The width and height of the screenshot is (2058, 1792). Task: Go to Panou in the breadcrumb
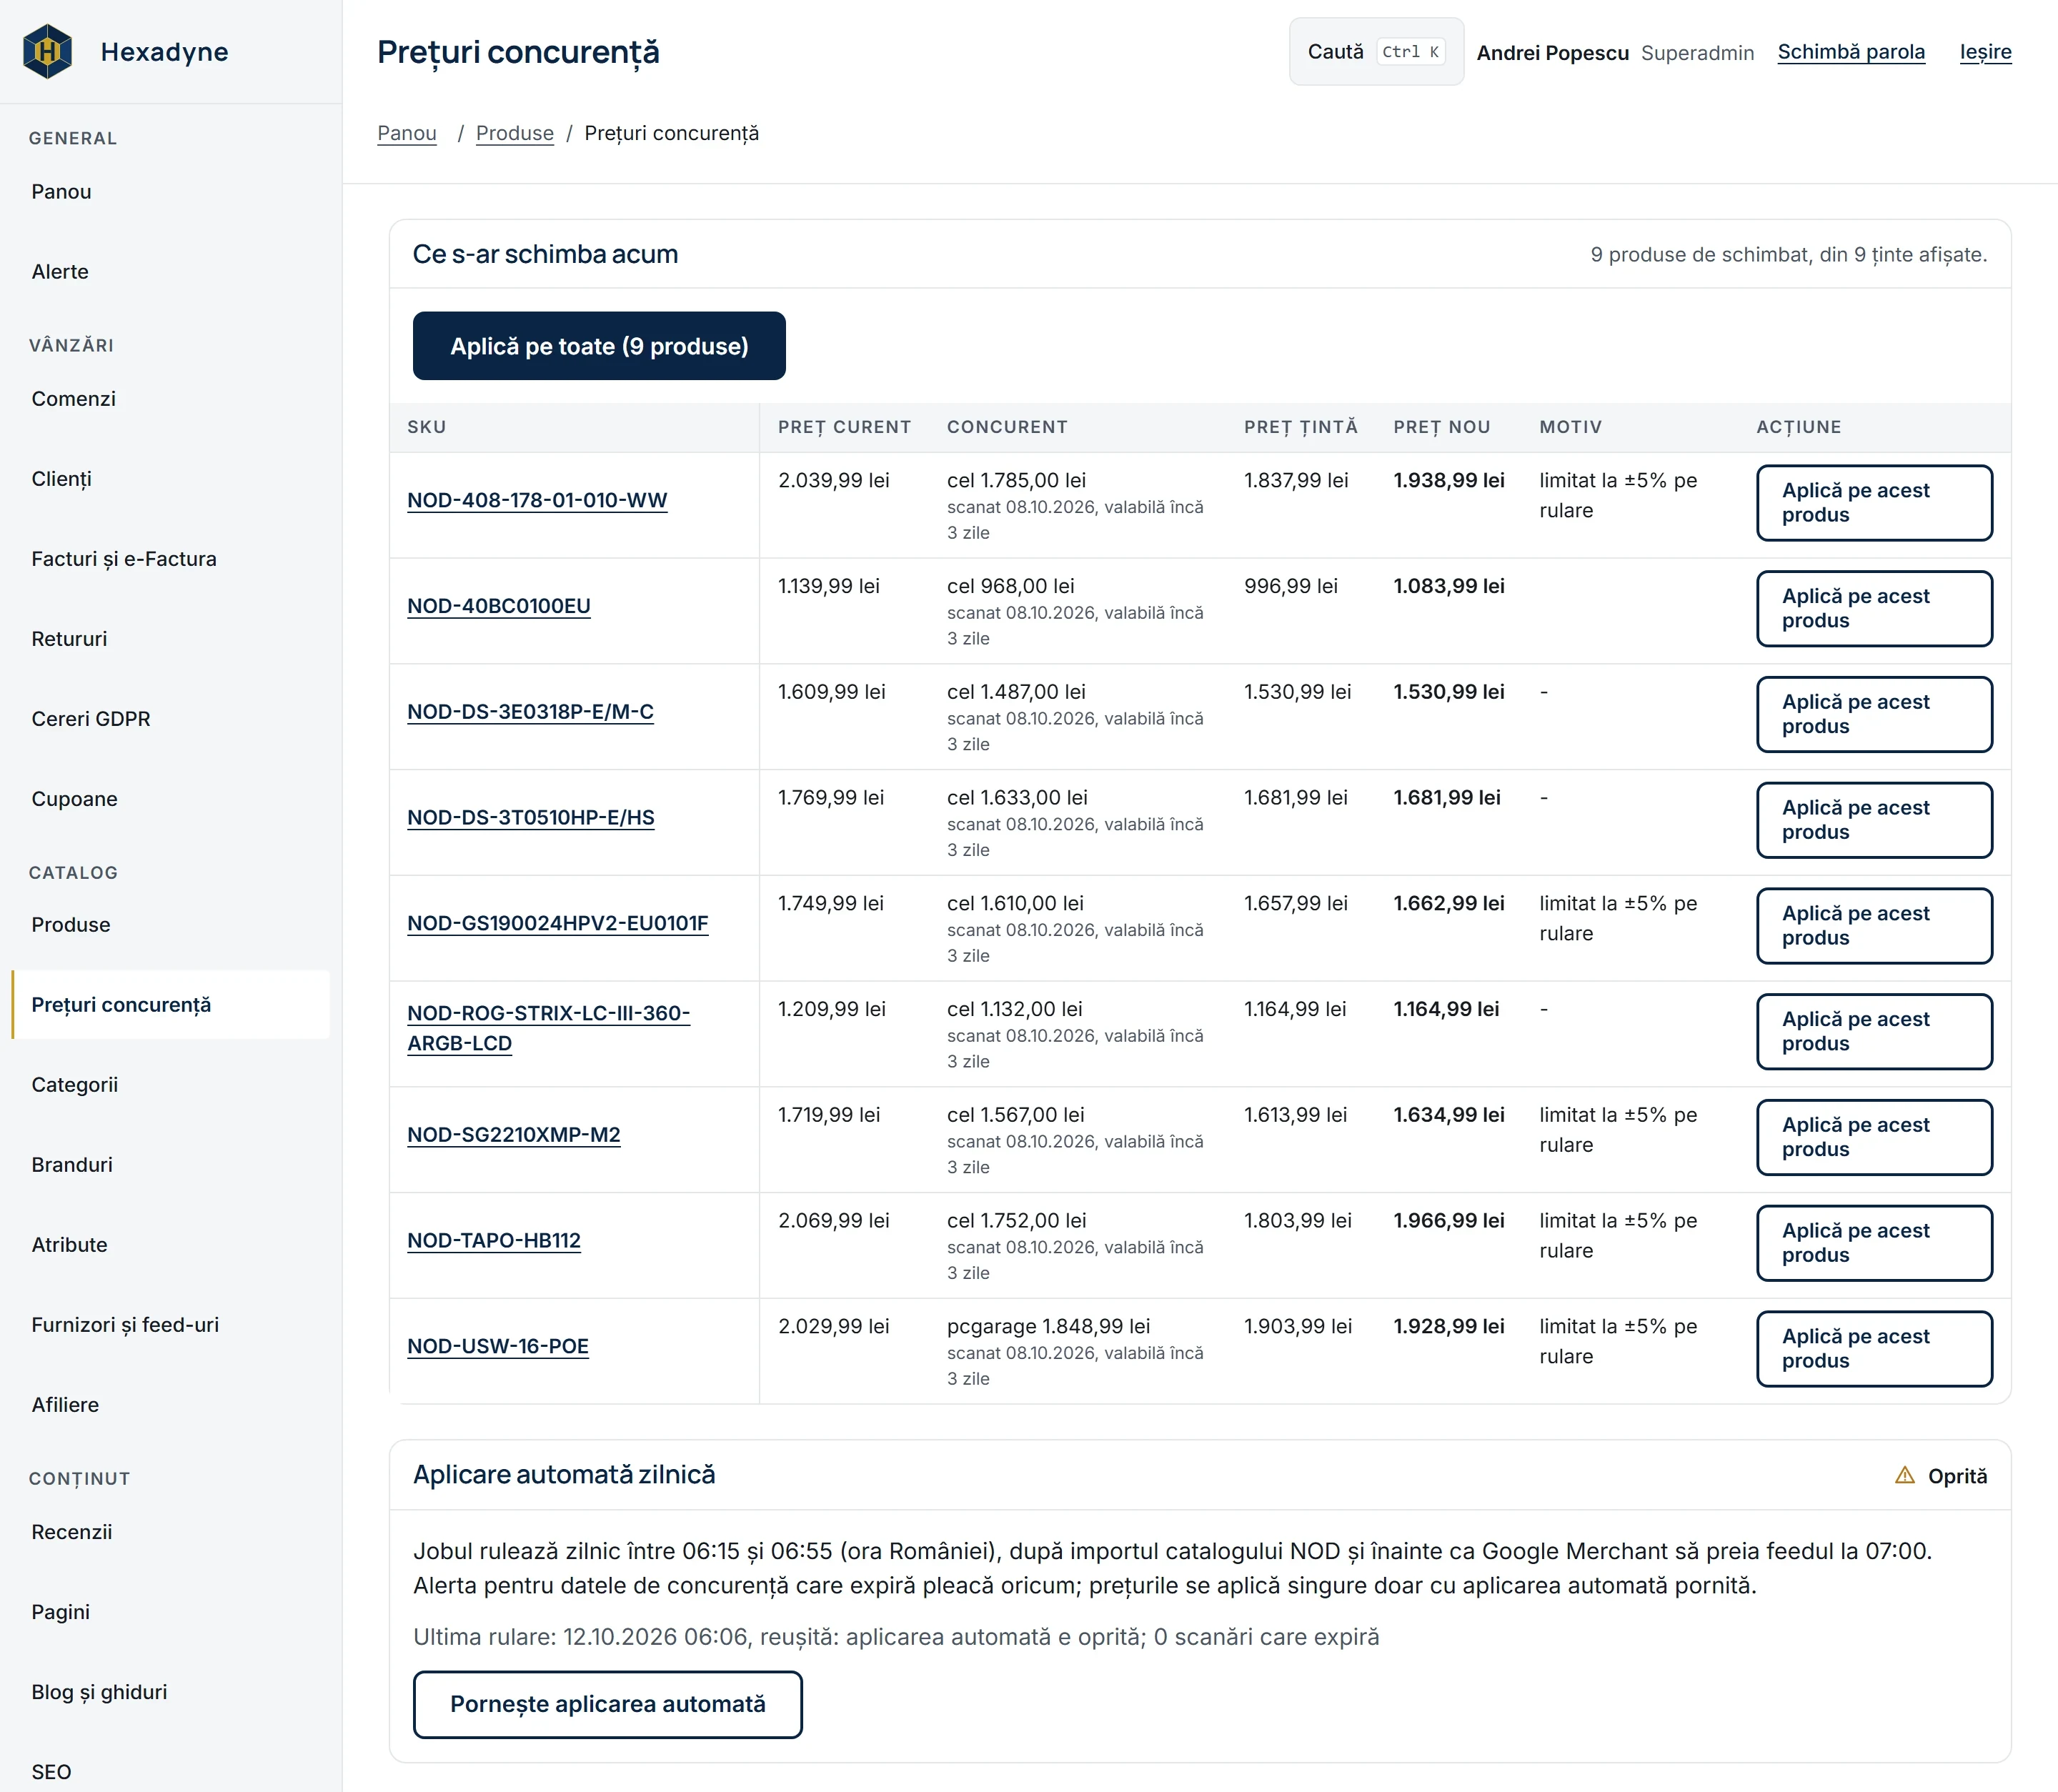pos(407,133)
